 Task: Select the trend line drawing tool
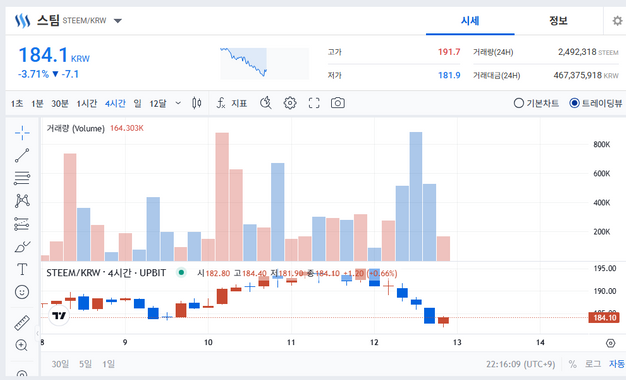click(x=22, y=155)
